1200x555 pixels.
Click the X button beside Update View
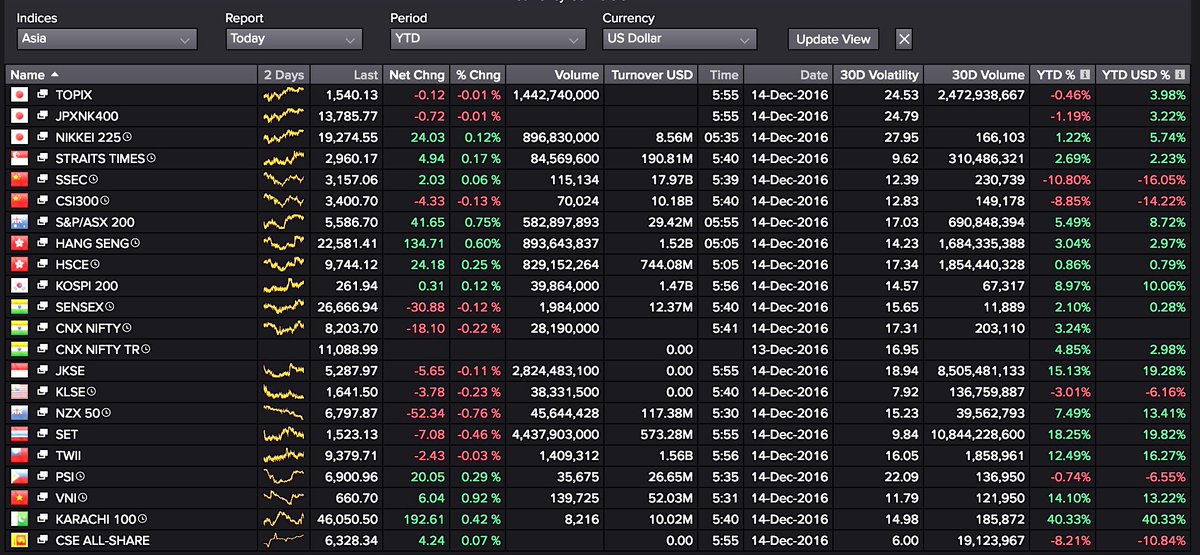(903, 39)
